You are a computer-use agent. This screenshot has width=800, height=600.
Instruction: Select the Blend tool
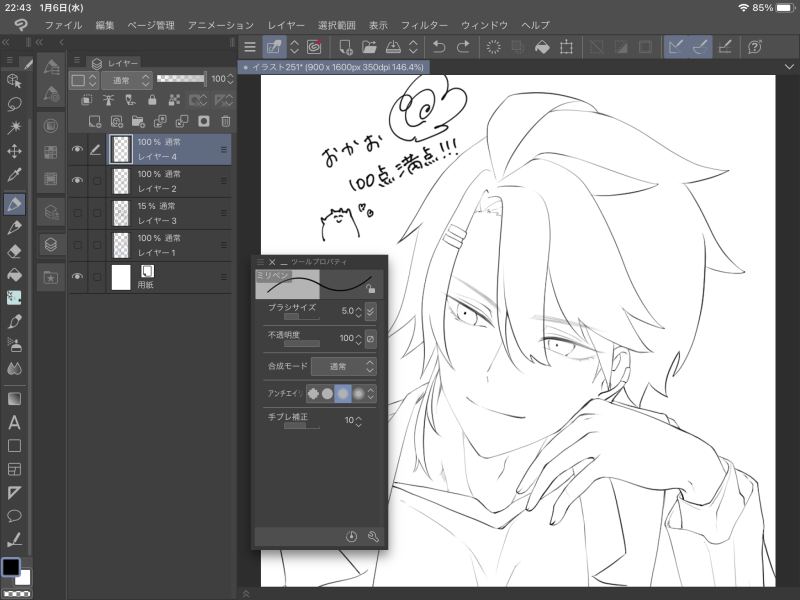(14, 368)
